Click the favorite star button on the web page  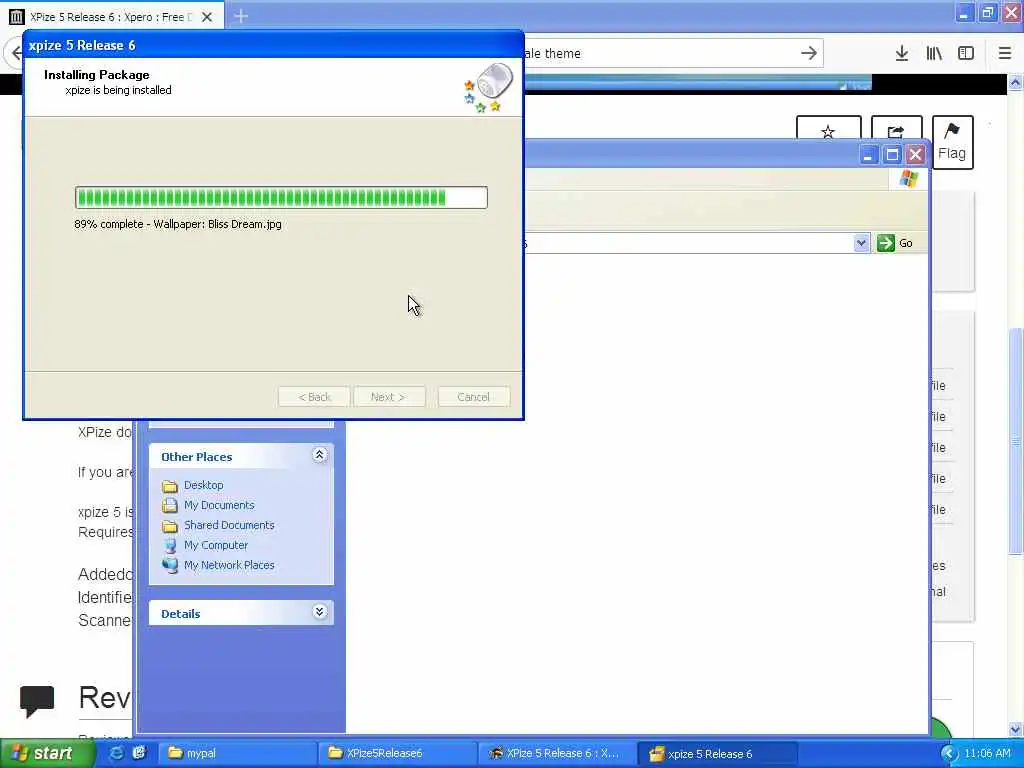828,131
